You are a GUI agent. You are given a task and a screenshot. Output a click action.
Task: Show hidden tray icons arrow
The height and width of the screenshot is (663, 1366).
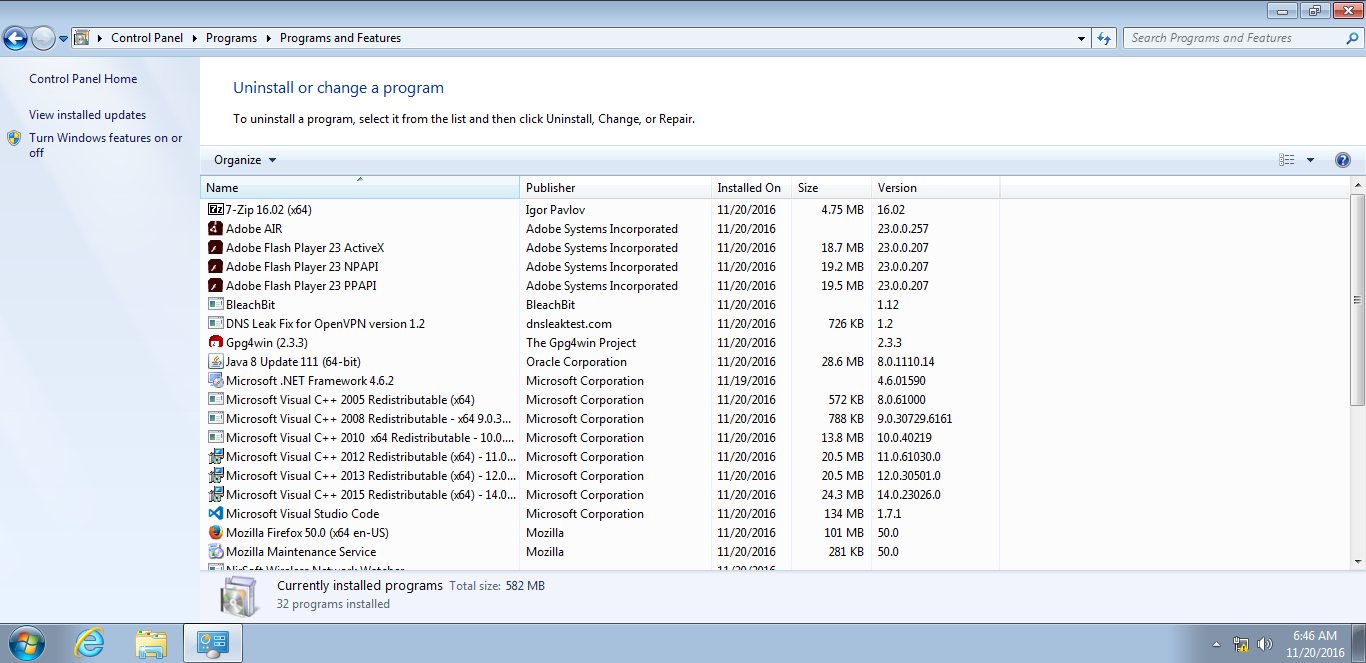(x=1216, y=644)
